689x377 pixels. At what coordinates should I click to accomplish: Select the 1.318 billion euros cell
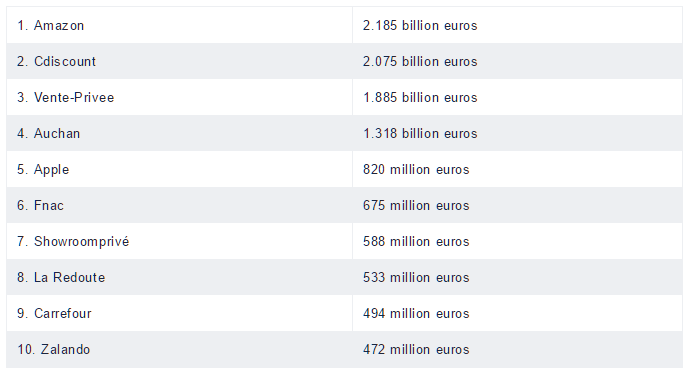[518, 133]
